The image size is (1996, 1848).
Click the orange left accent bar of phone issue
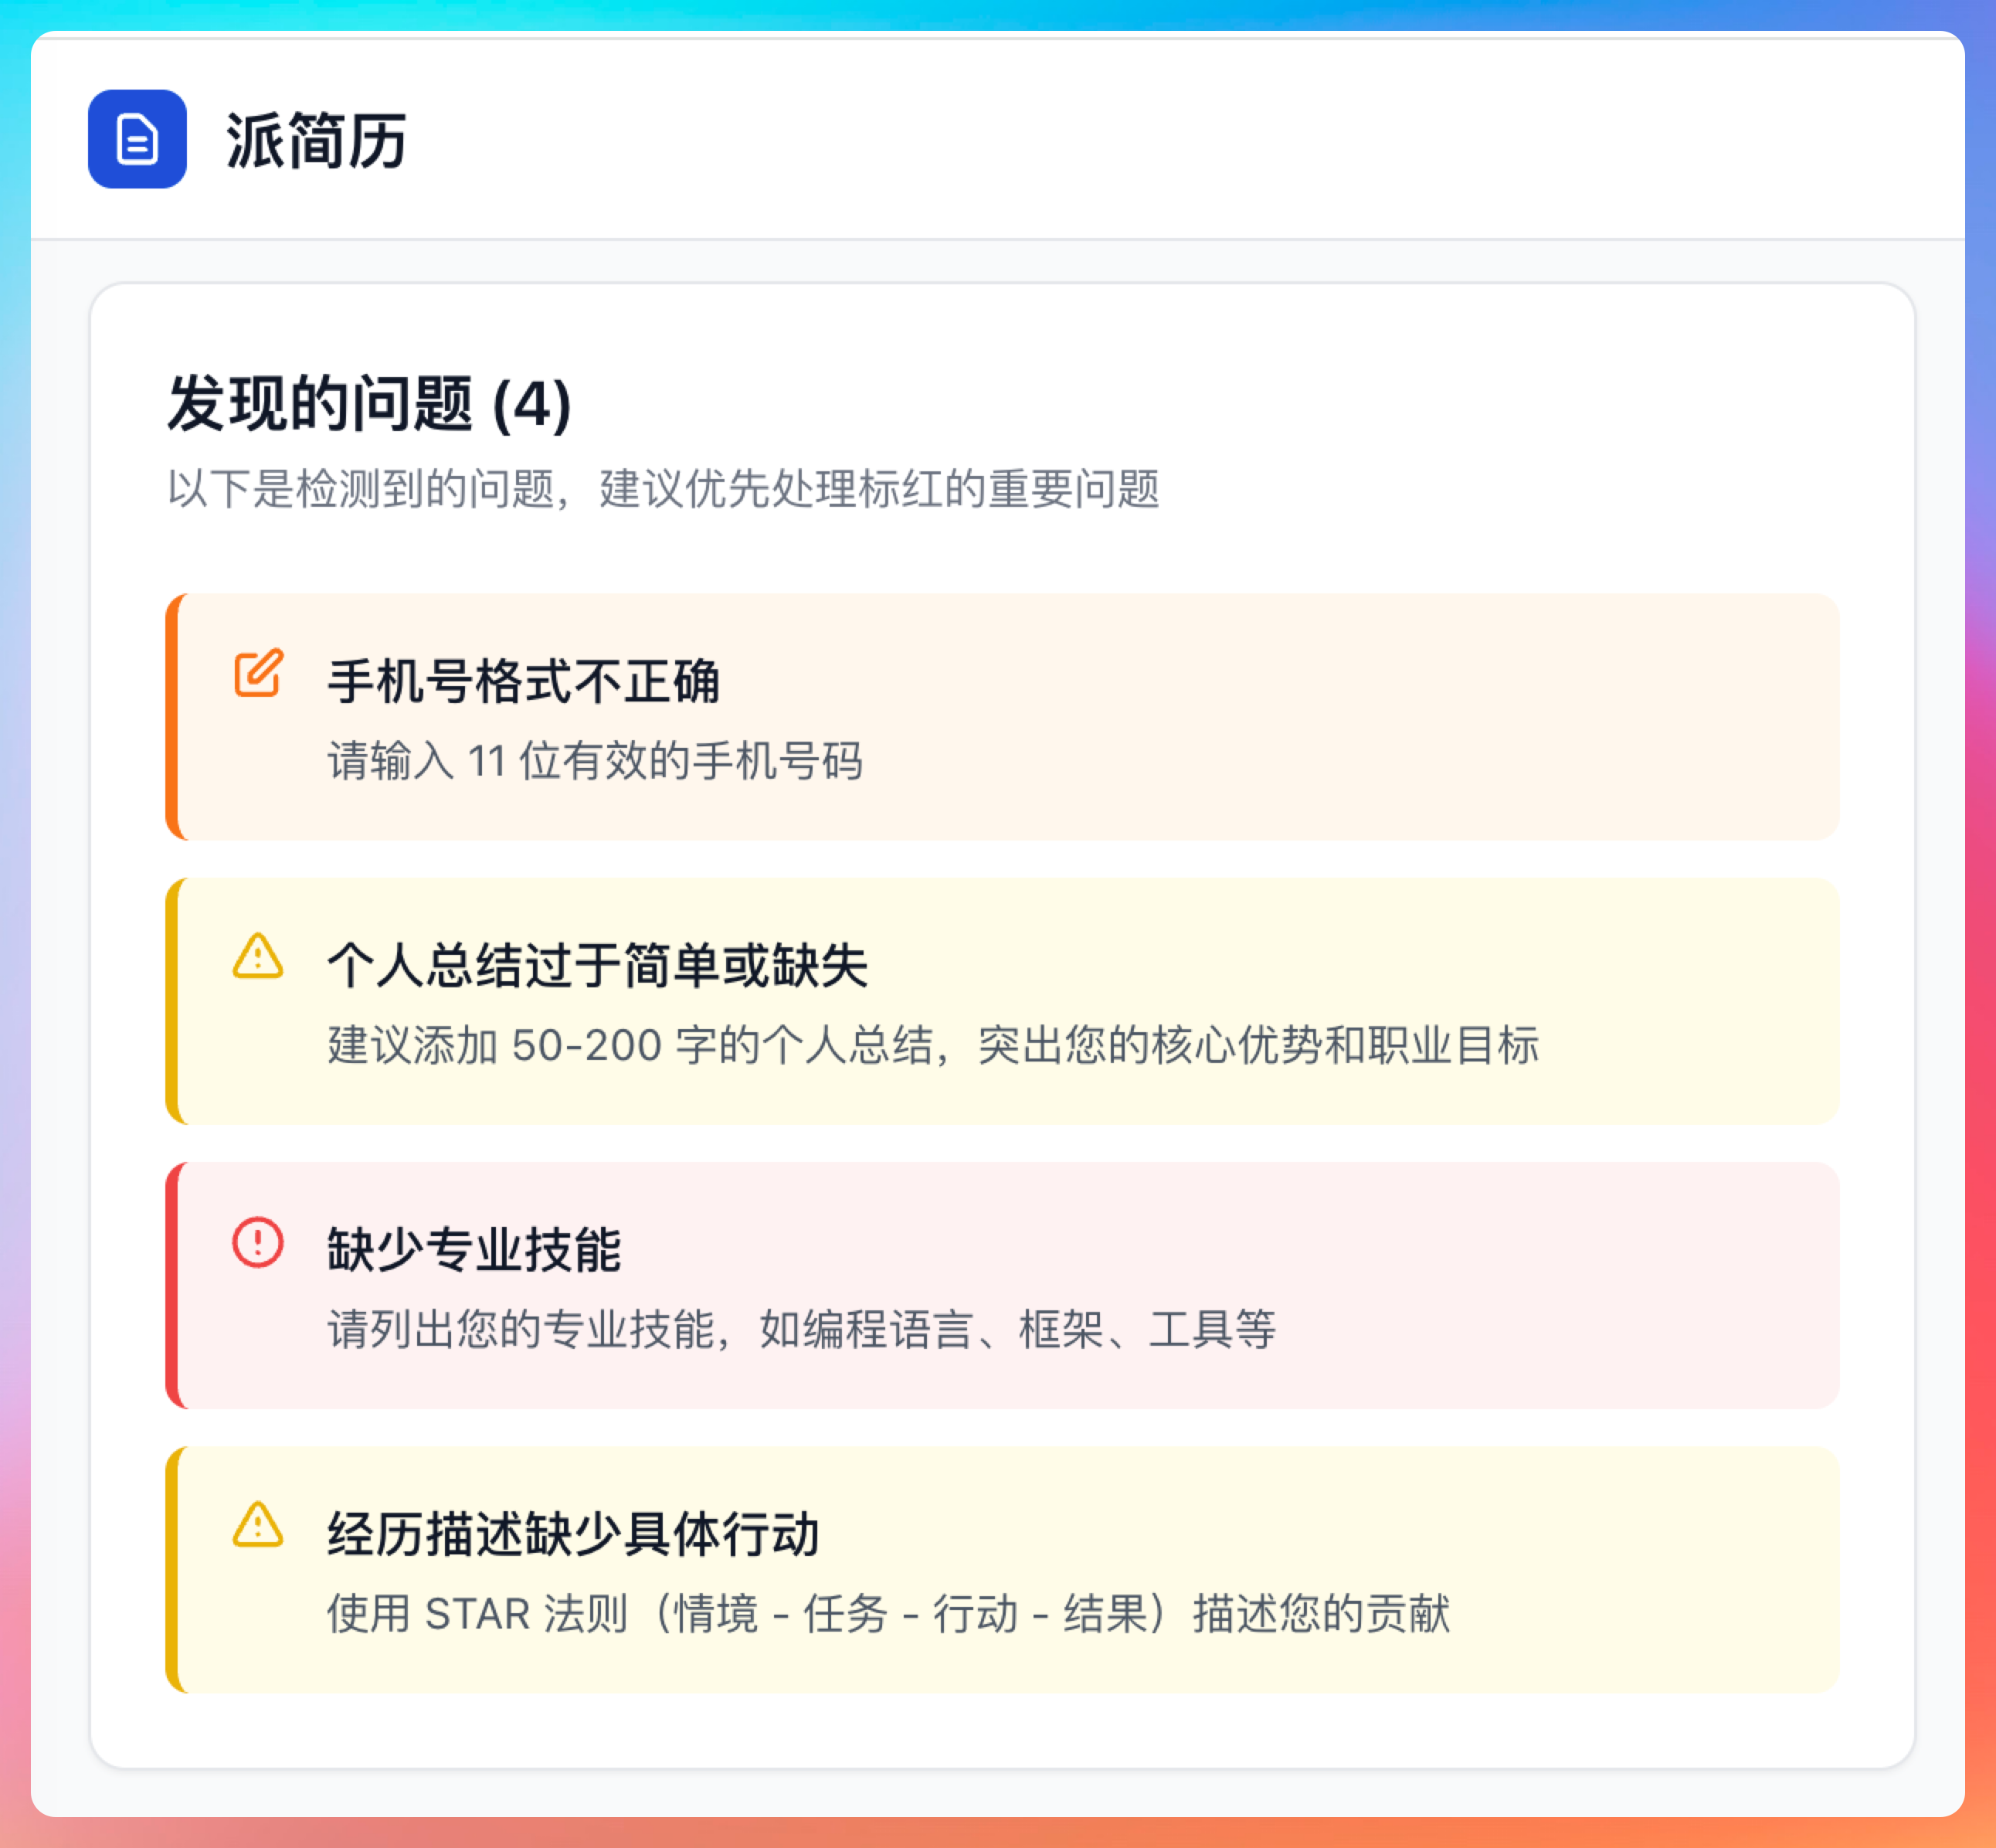[172, 716]
